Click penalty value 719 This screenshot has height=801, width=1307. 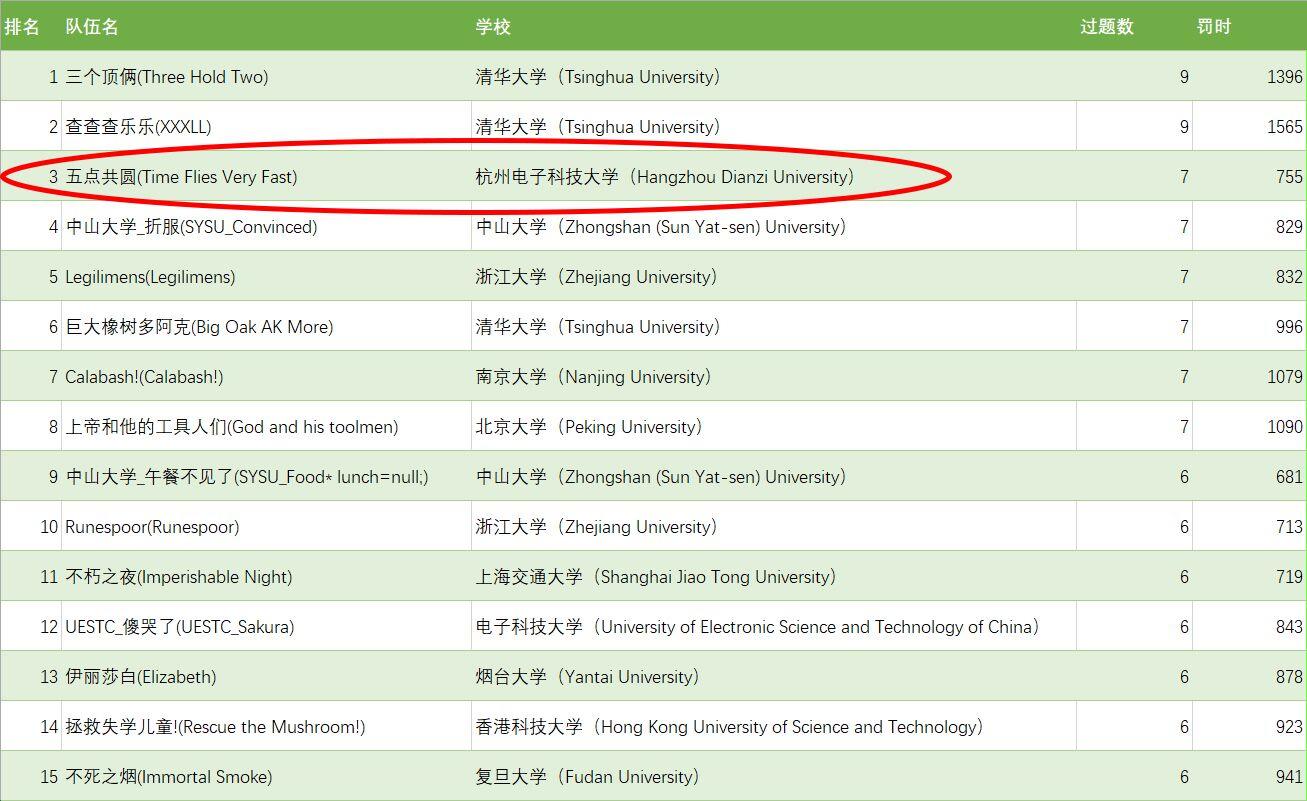[x=1289, y=577]
